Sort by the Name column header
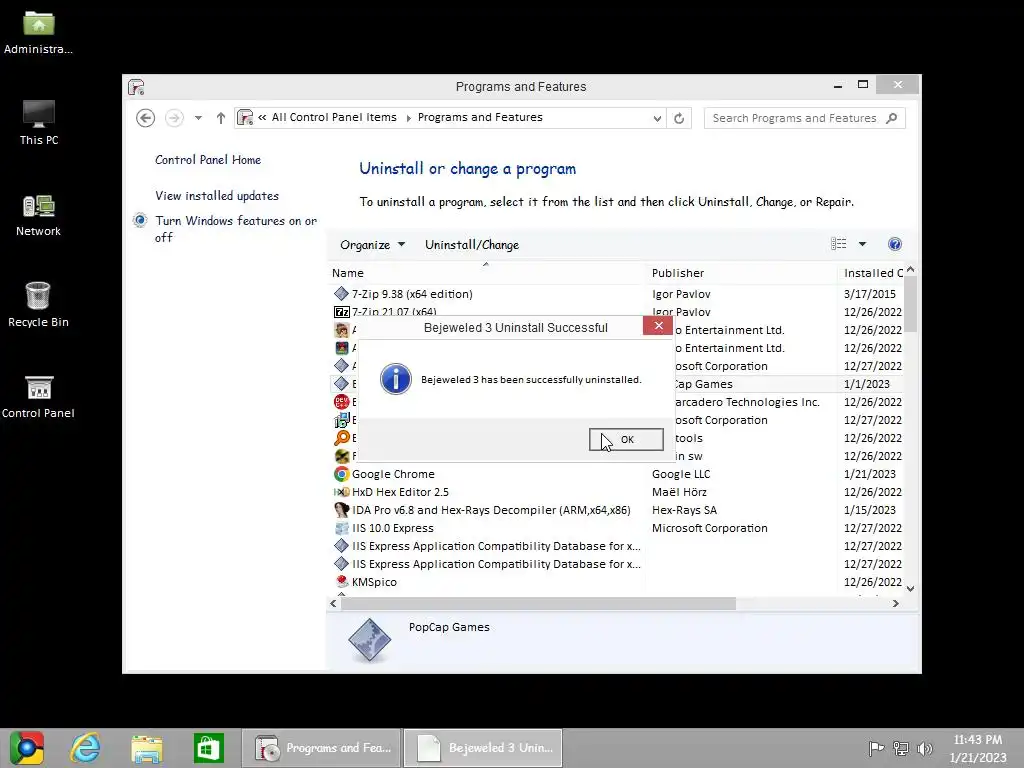 (x=486, y=273)
